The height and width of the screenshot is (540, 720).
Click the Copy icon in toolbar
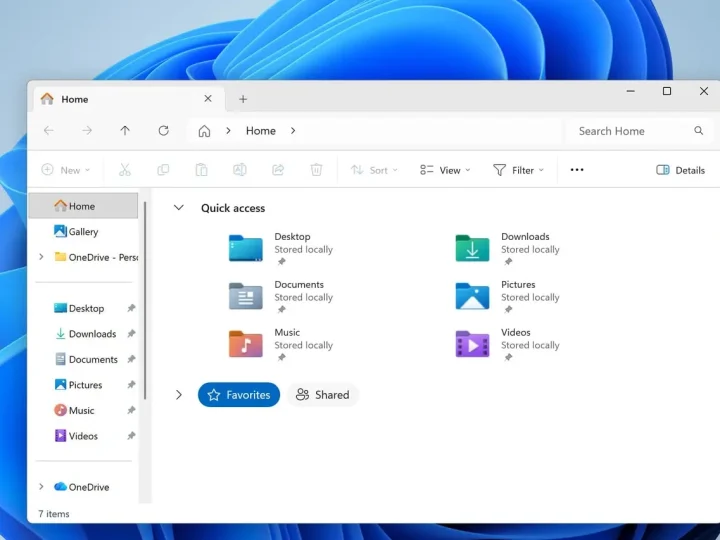[163, 170]
